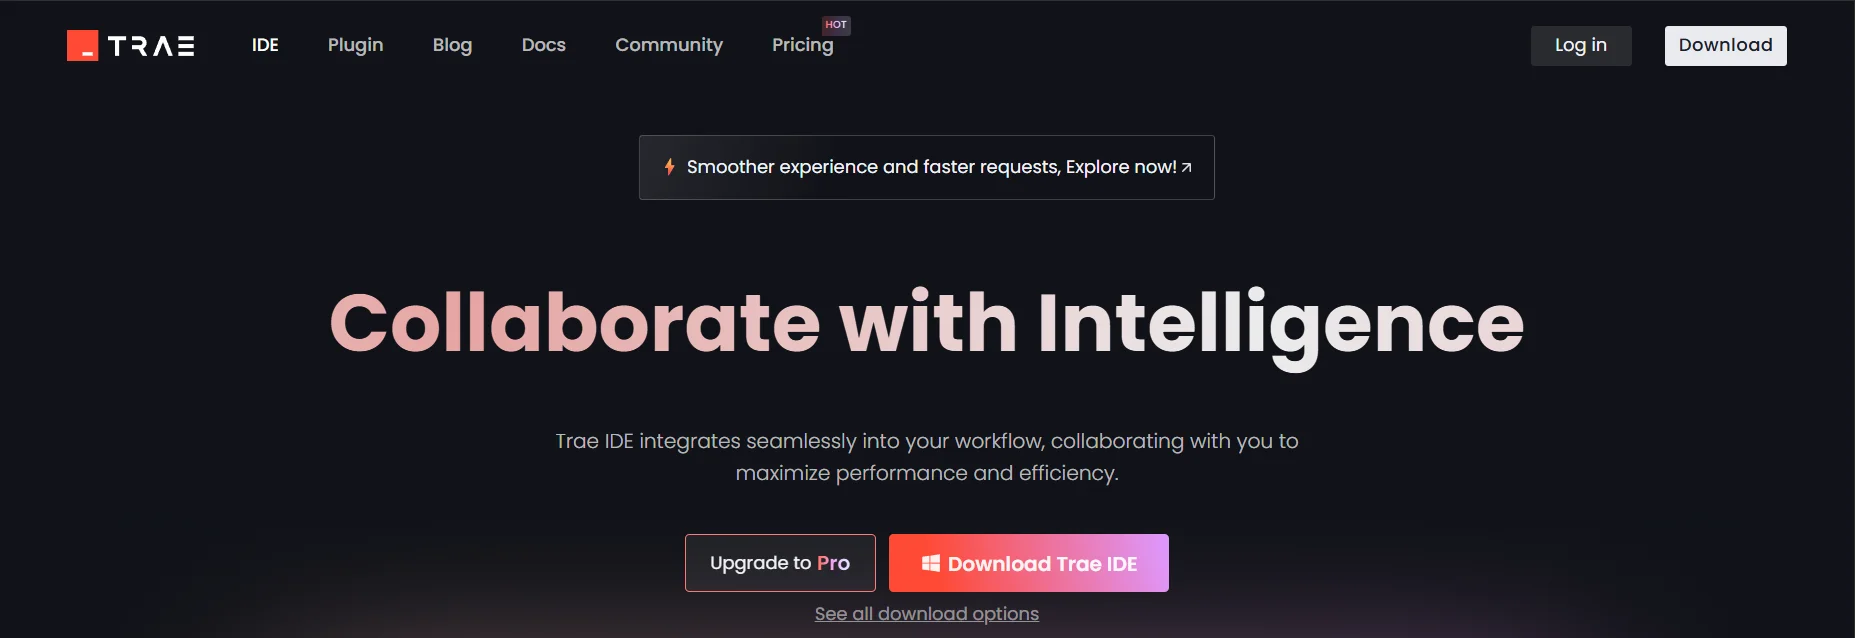Image resolution: width=1855 pixels, height=638 pixels.
Task: Open See all download options link
Action: 926,613
